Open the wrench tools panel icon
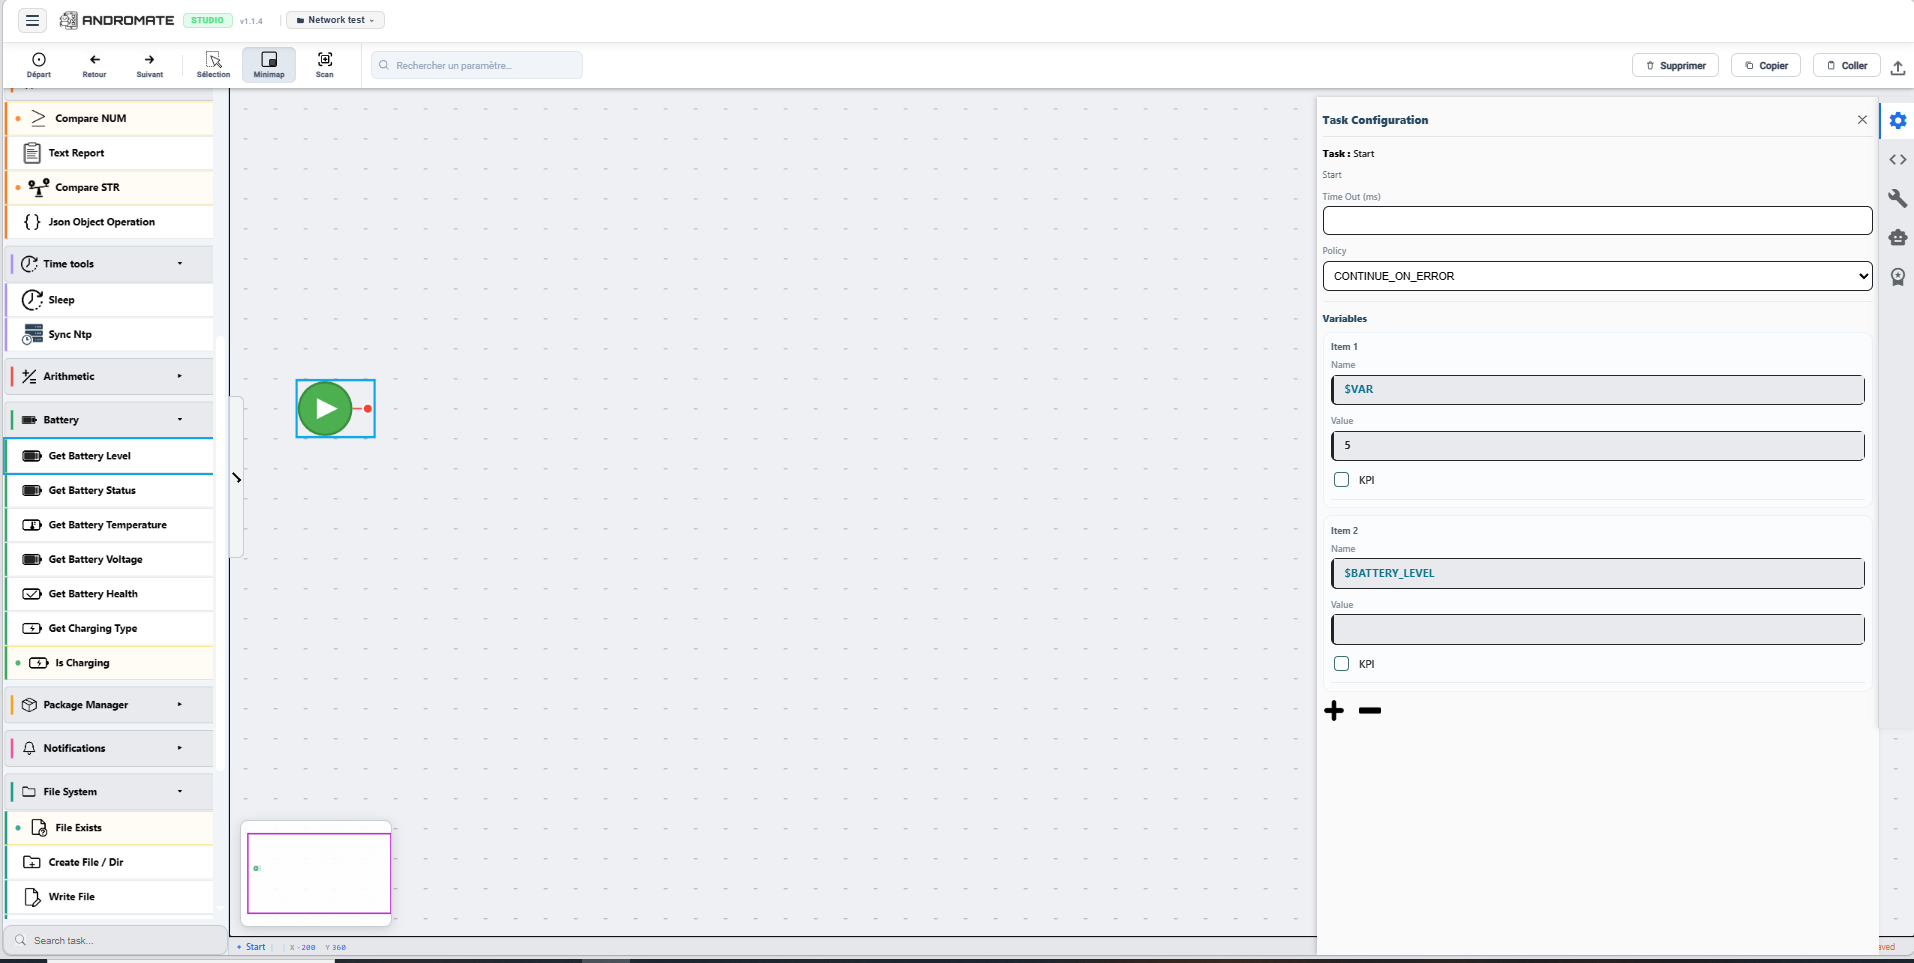 (1898, 198)
